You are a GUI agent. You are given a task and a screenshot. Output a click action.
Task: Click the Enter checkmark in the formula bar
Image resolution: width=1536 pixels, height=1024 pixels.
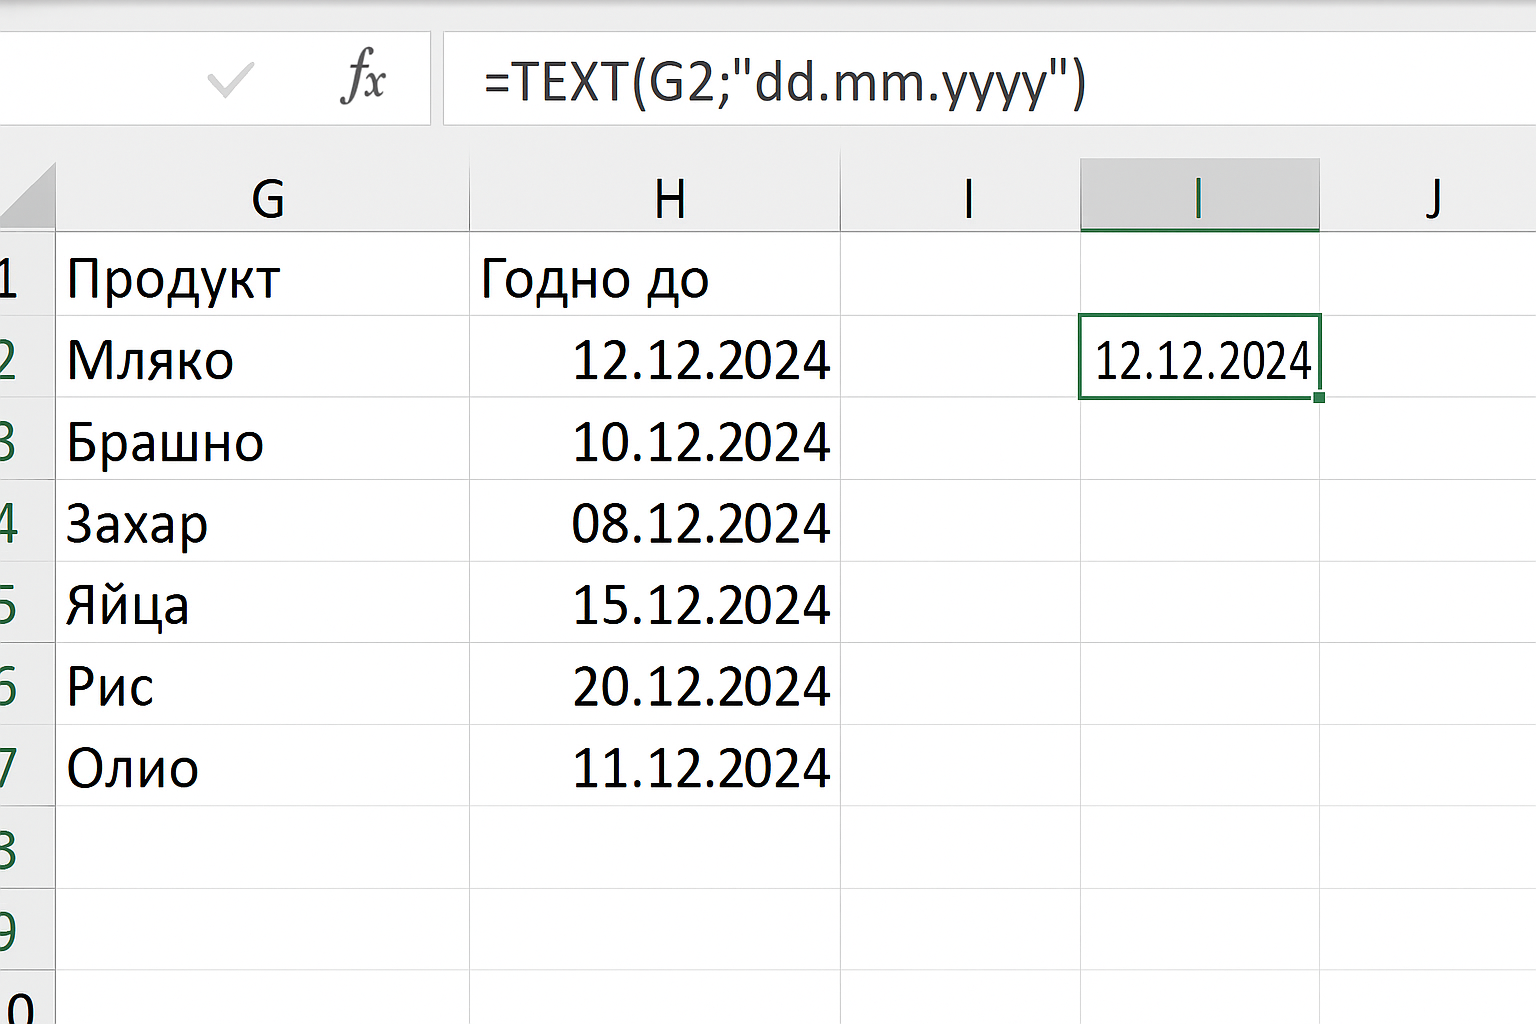click(228, 80)
